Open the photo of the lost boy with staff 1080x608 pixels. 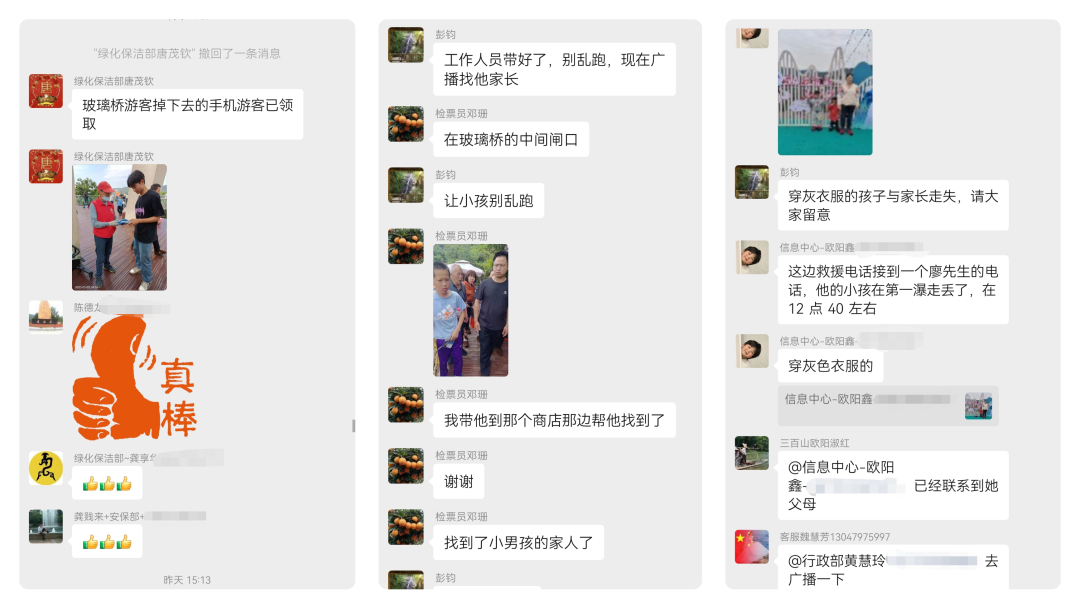click(x=470, y=311)
